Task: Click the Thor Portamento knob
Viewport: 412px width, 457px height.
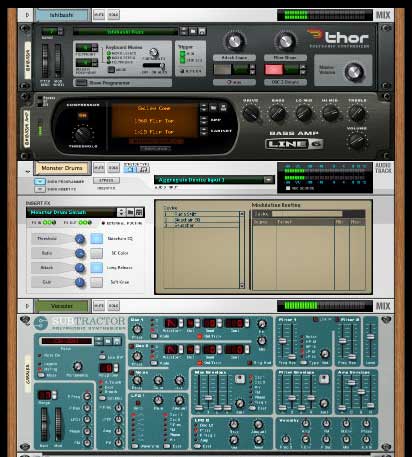Action: [153, 52]
